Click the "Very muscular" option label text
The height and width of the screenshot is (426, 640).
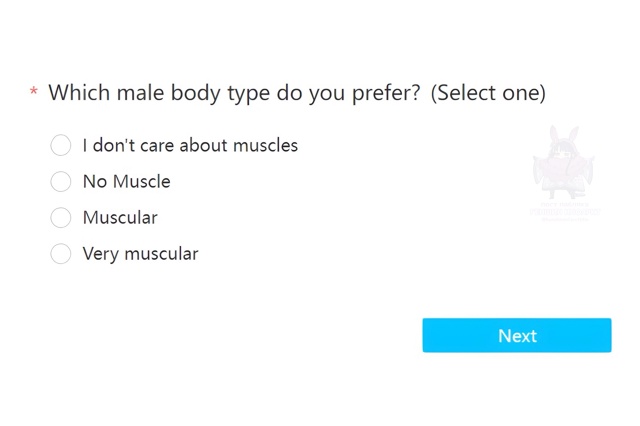point(140,254)
